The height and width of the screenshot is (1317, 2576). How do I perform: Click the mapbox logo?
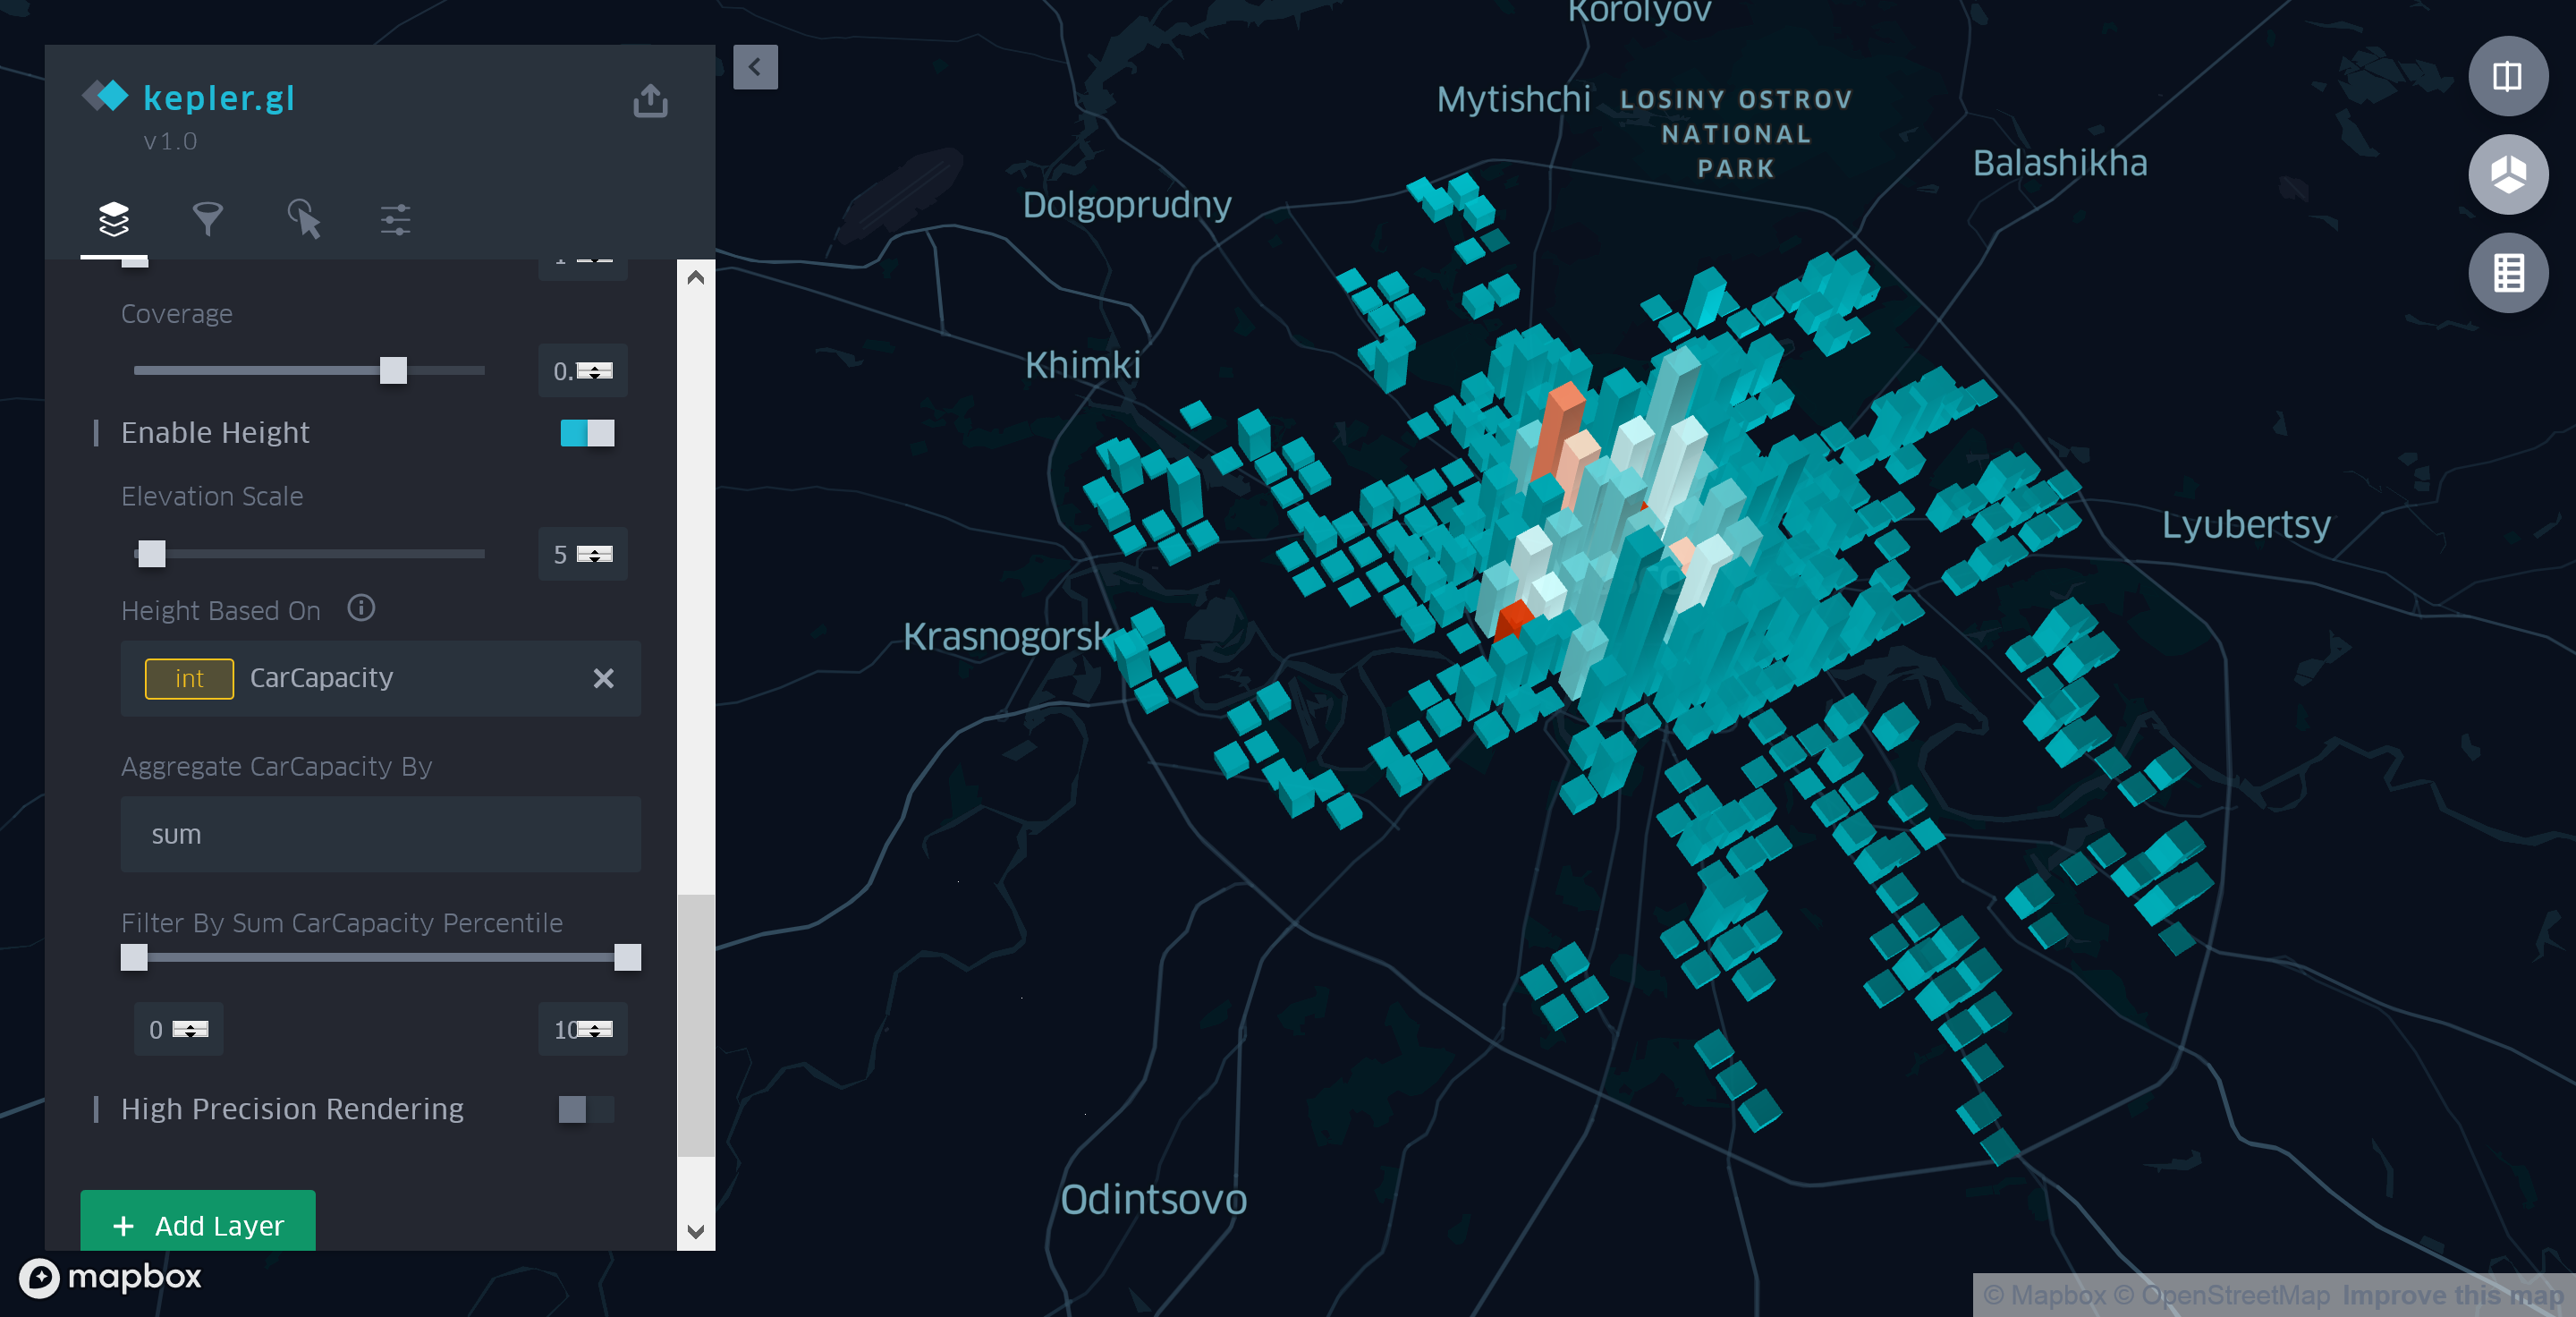111,1277
